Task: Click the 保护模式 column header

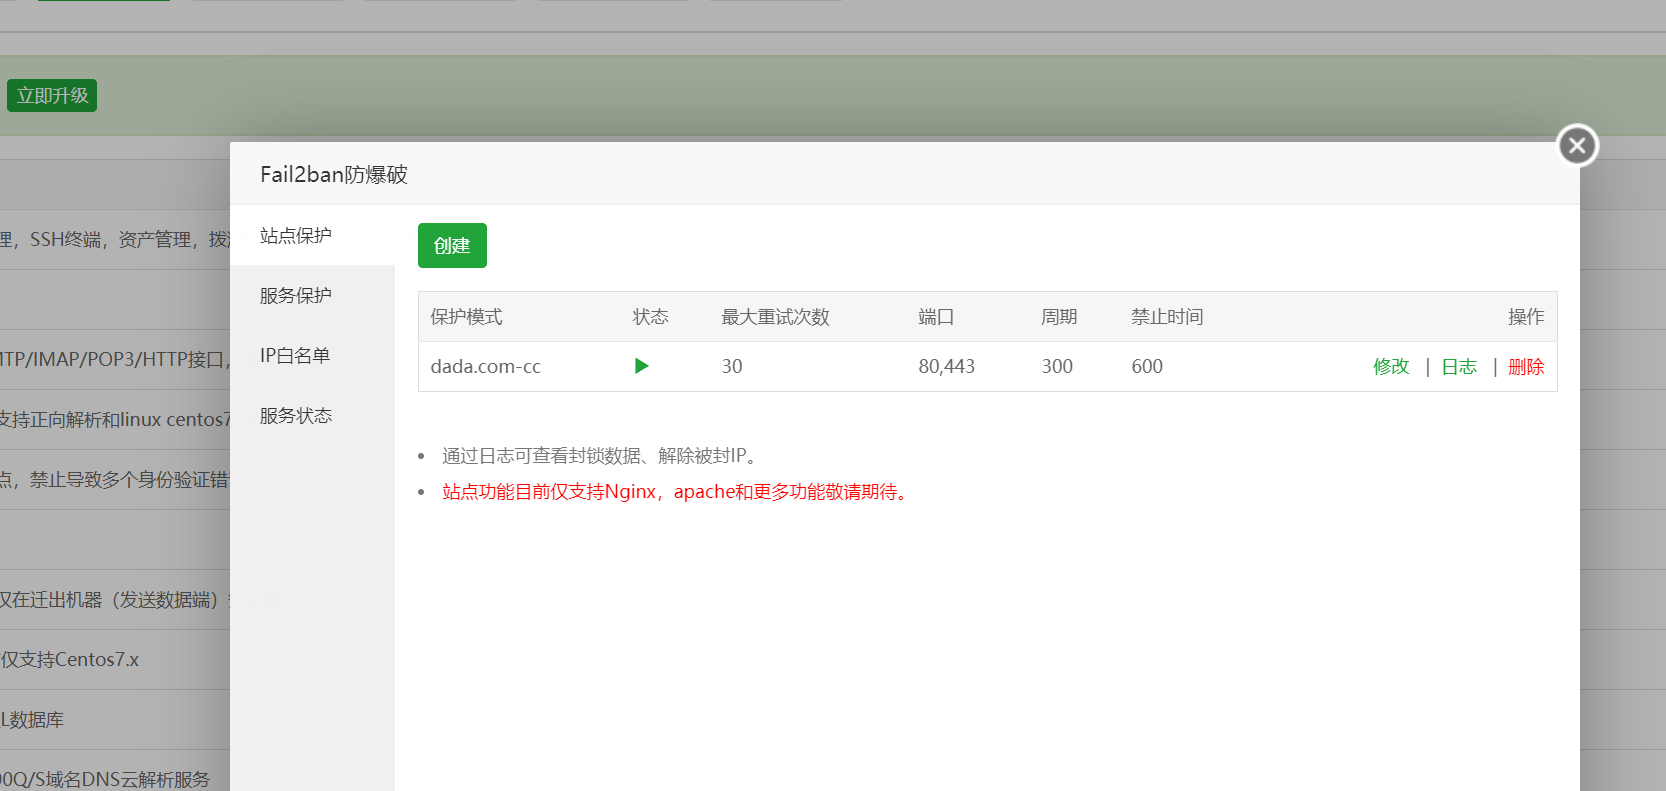Action: 466,317
